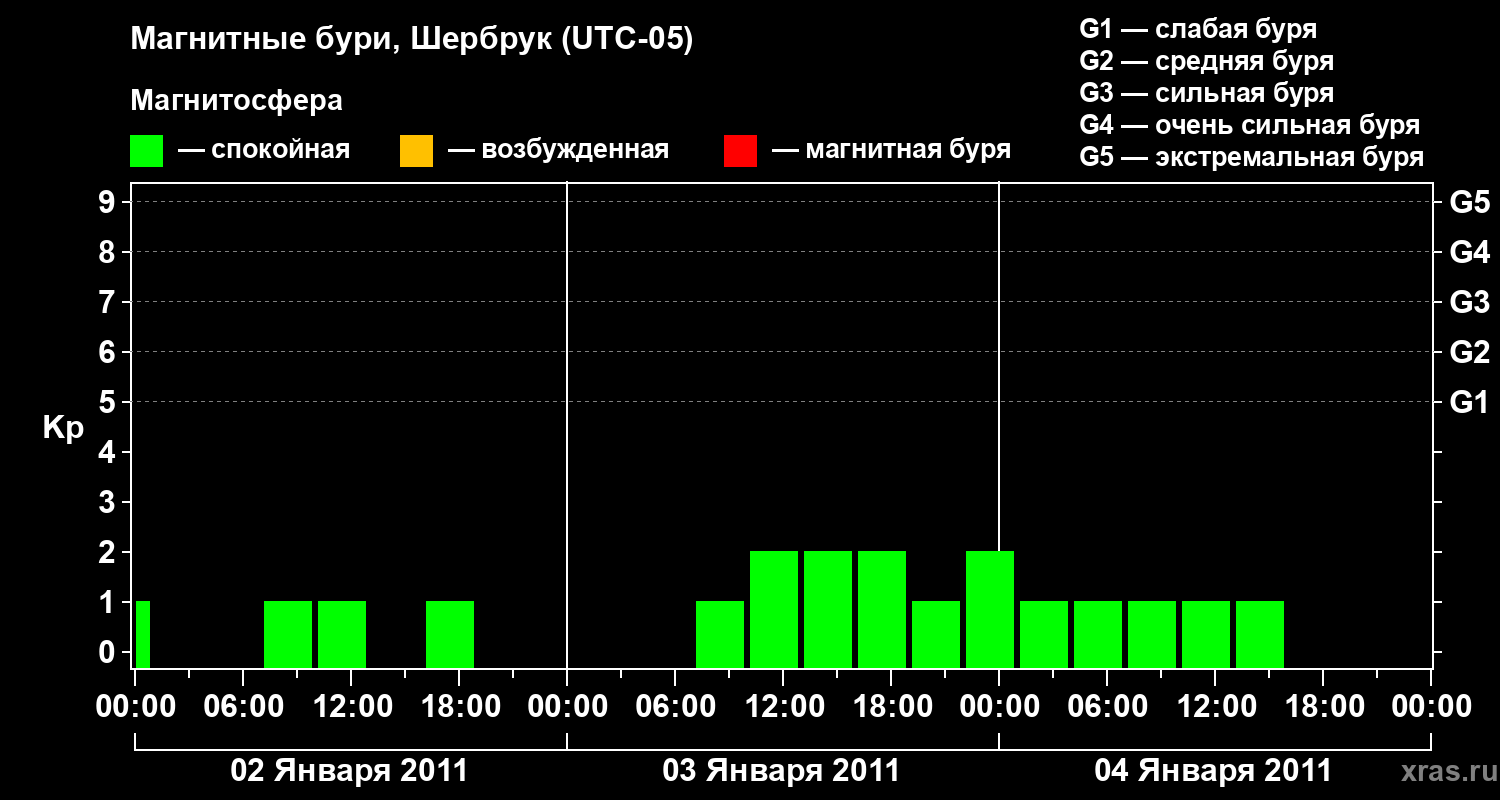Click the 10:00–13:00 Kp 2 bar on 03 Января
The width and height of the screenshot is (1500, 800).
point(774,609)
